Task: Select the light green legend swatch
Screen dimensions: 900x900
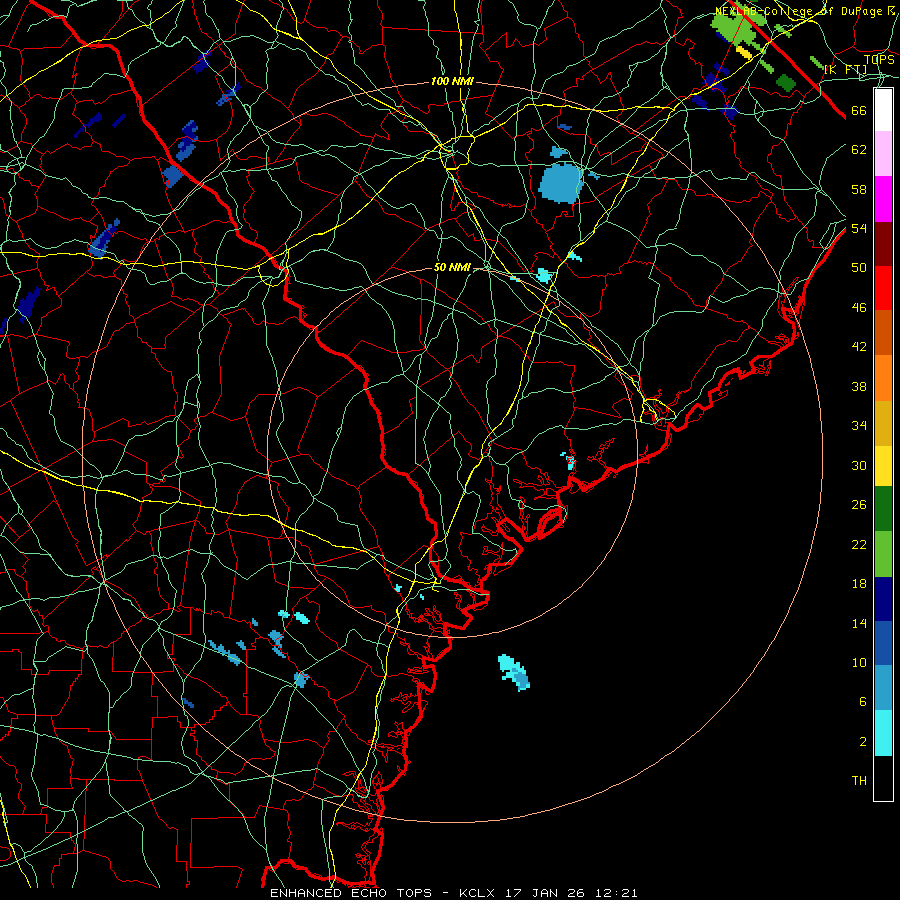Action: pyautogui.click(x=883, y=554)
